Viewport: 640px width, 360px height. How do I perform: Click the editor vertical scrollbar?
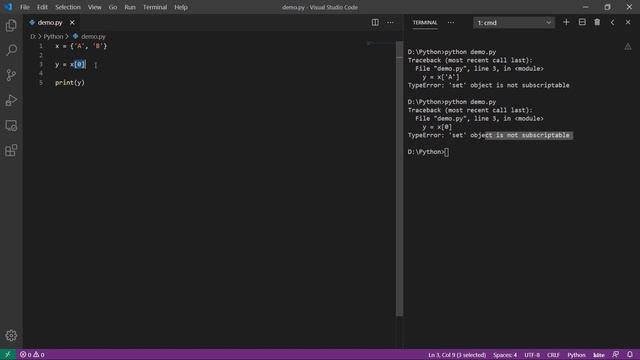(399, 178)
